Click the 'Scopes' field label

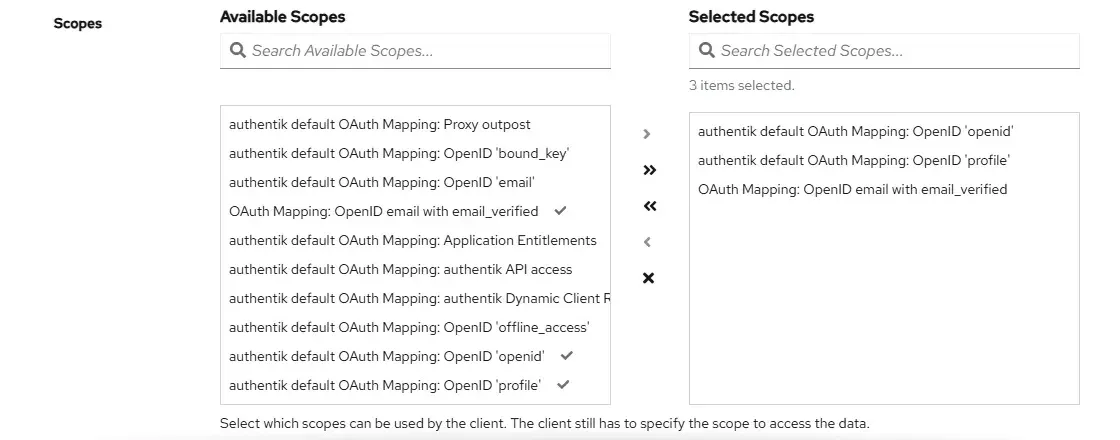tap(78, 23)
